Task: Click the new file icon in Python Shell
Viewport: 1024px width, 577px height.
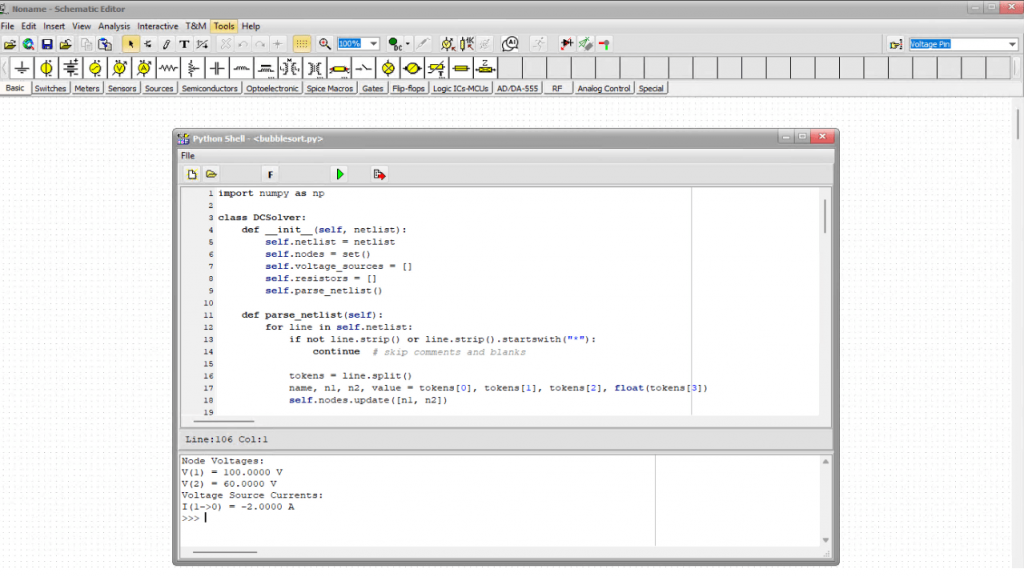Action: [192, 174]
